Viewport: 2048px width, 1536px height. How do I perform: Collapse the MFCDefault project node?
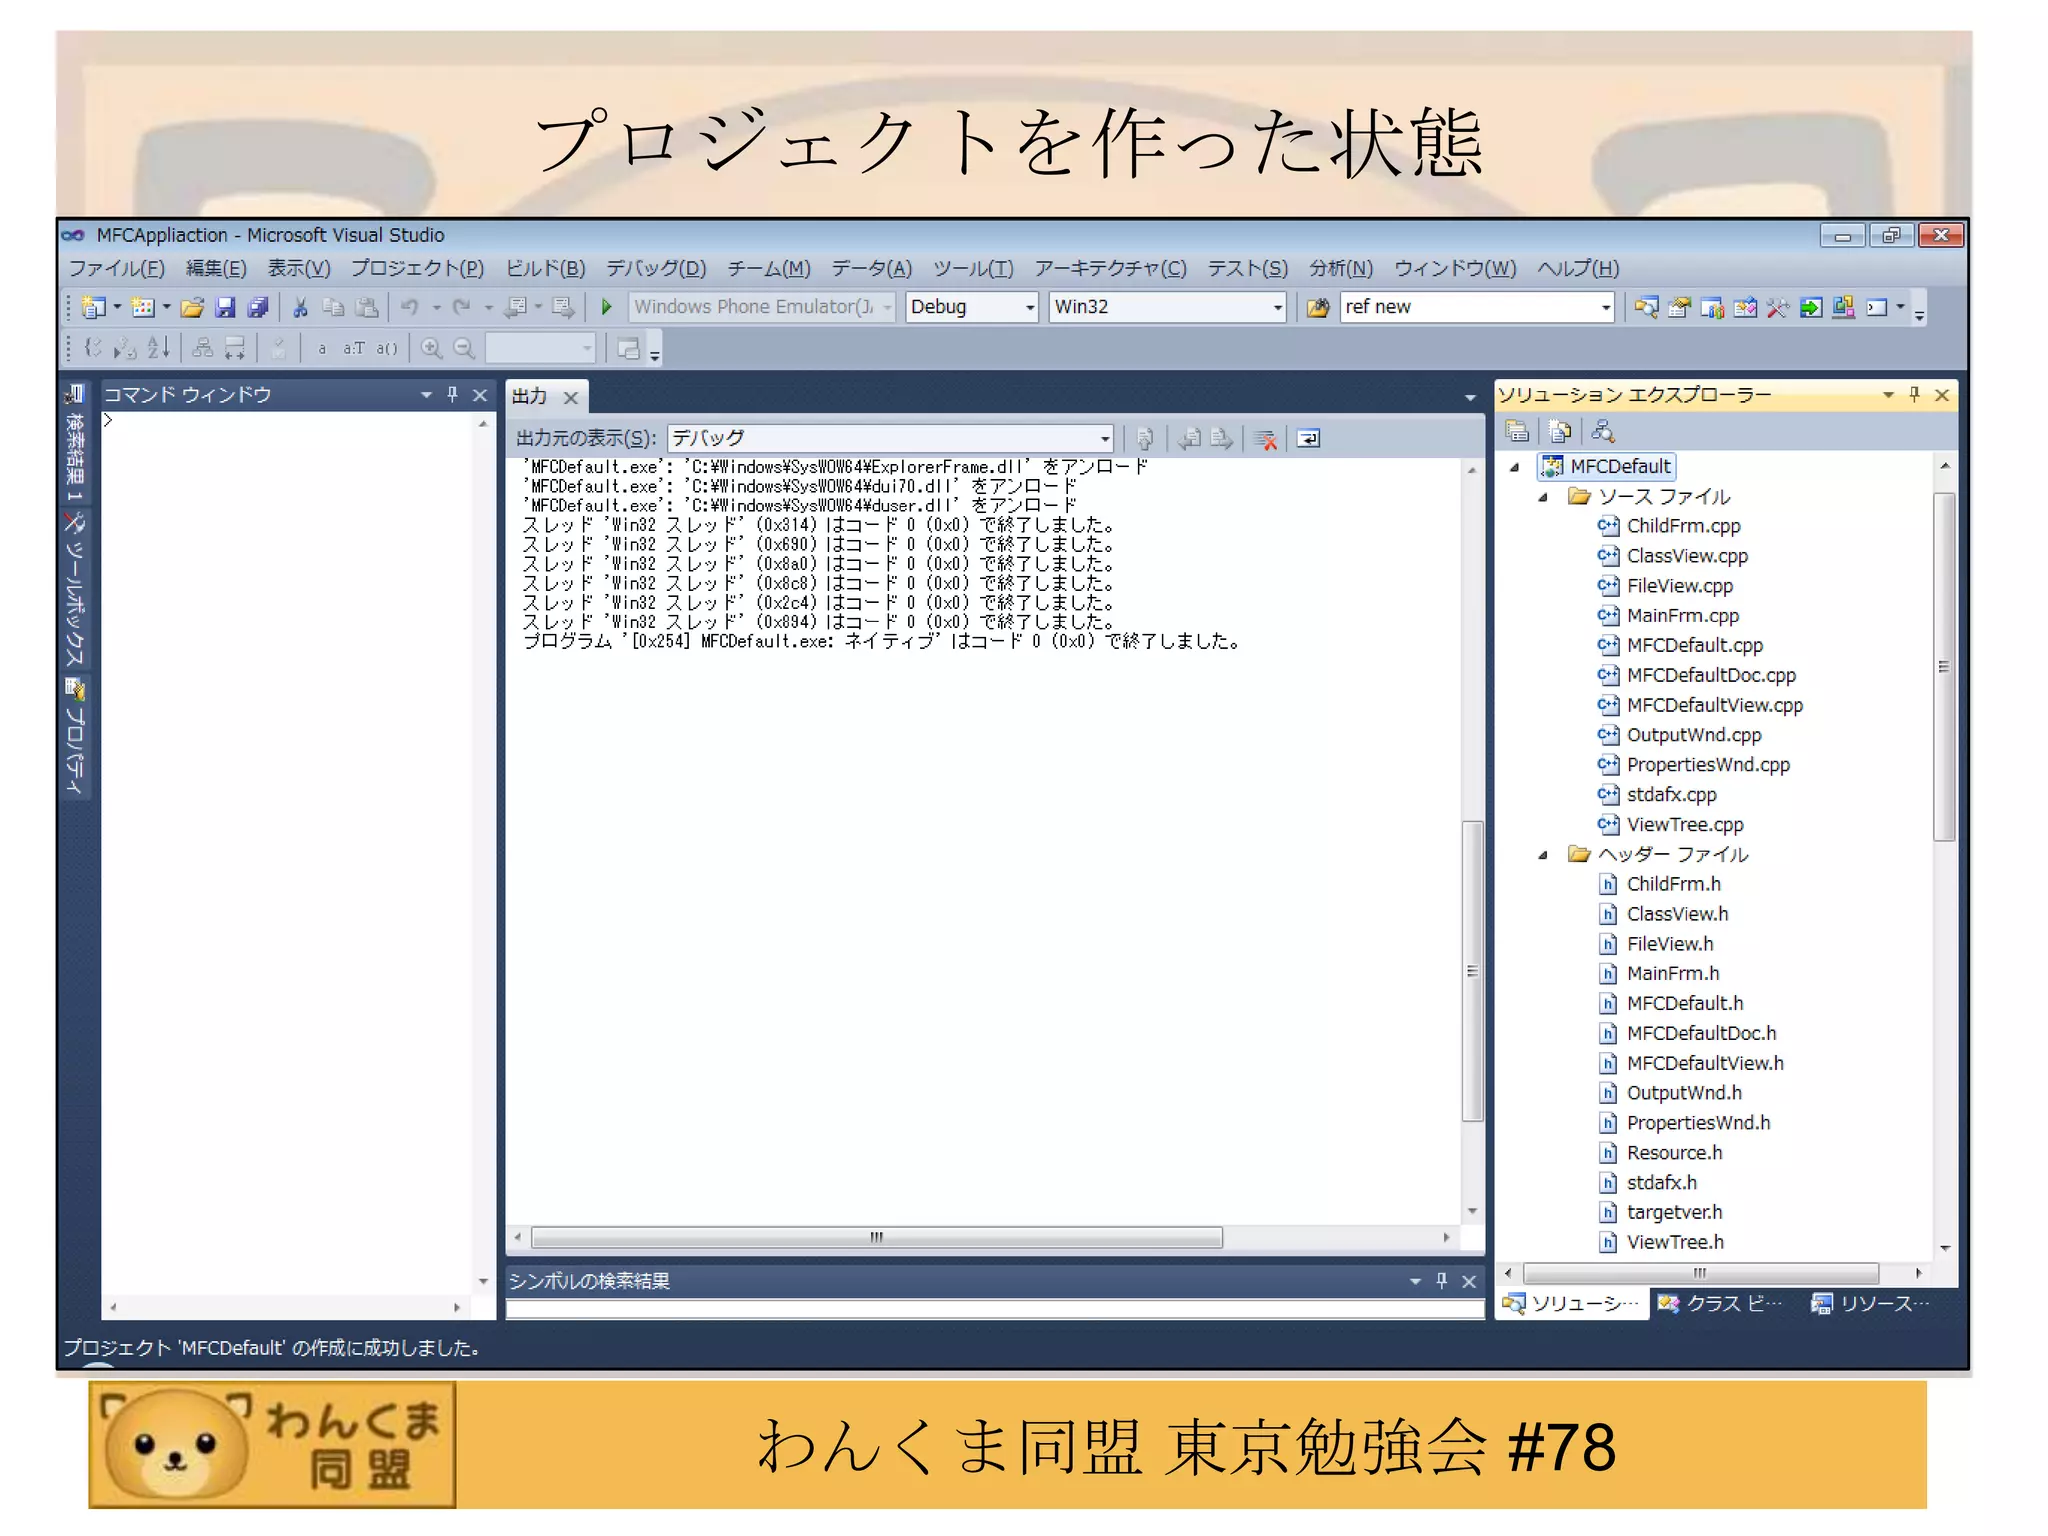tap(1515, 467)
